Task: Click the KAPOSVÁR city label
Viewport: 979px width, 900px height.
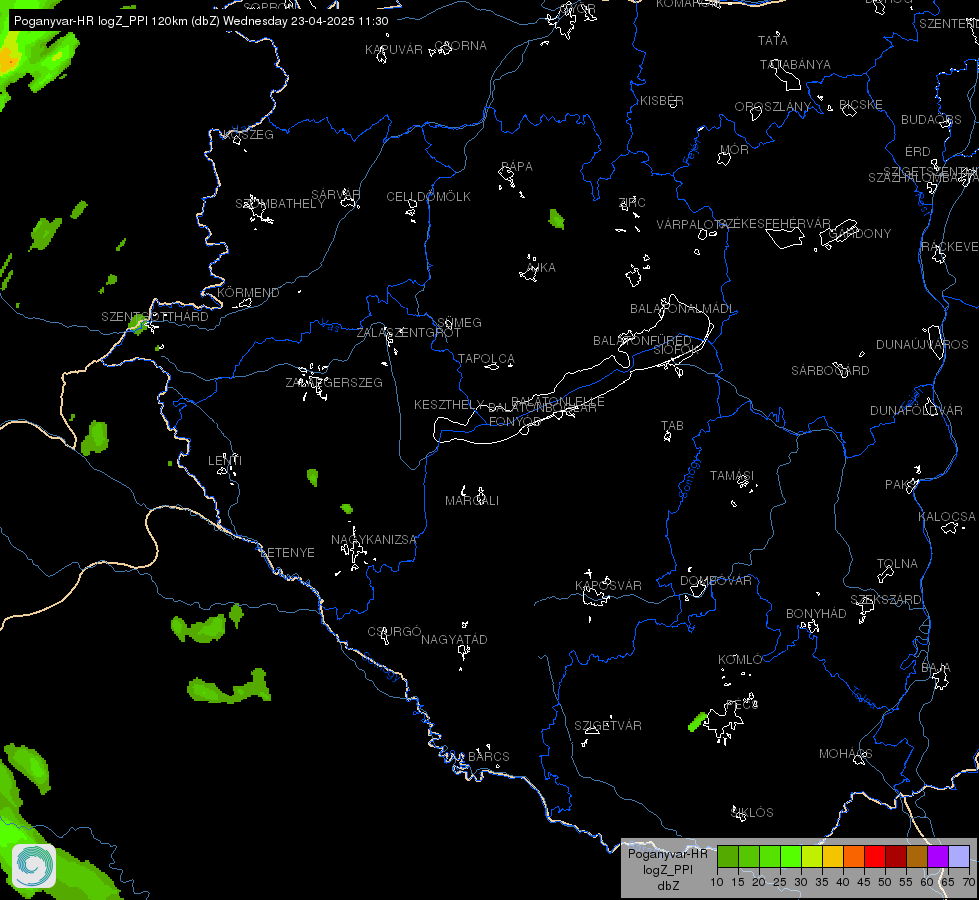Action: point(608,586)
